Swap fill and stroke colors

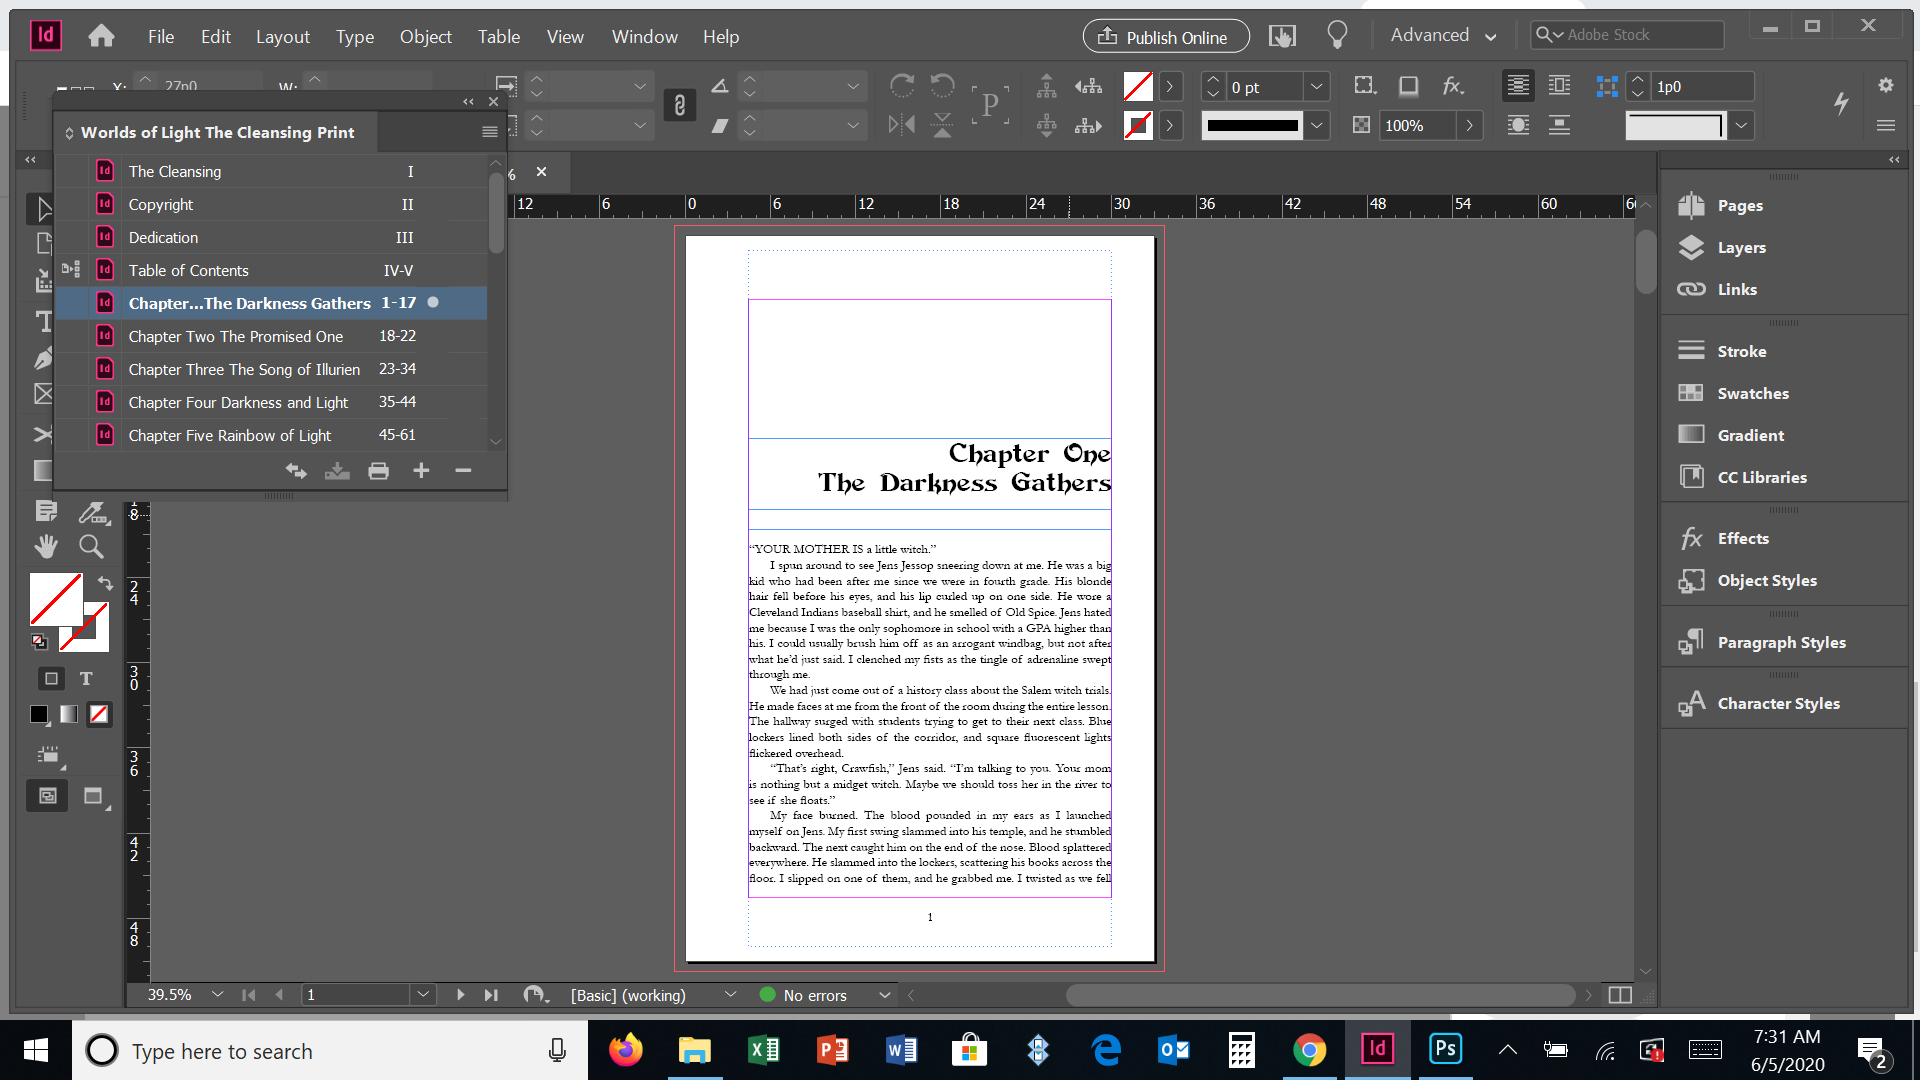click(105, 583)
